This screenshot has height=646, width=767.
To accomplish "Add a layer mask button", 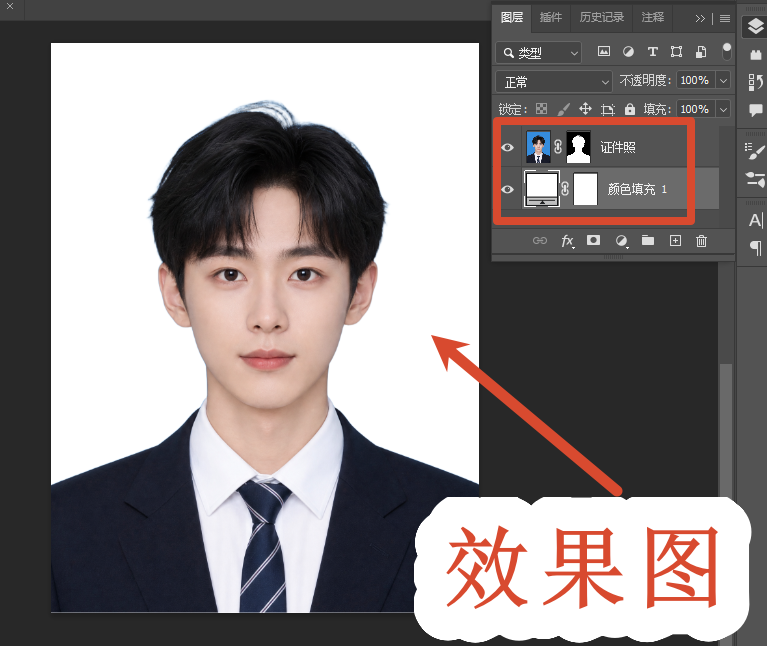I will click(x=593, y=240).
